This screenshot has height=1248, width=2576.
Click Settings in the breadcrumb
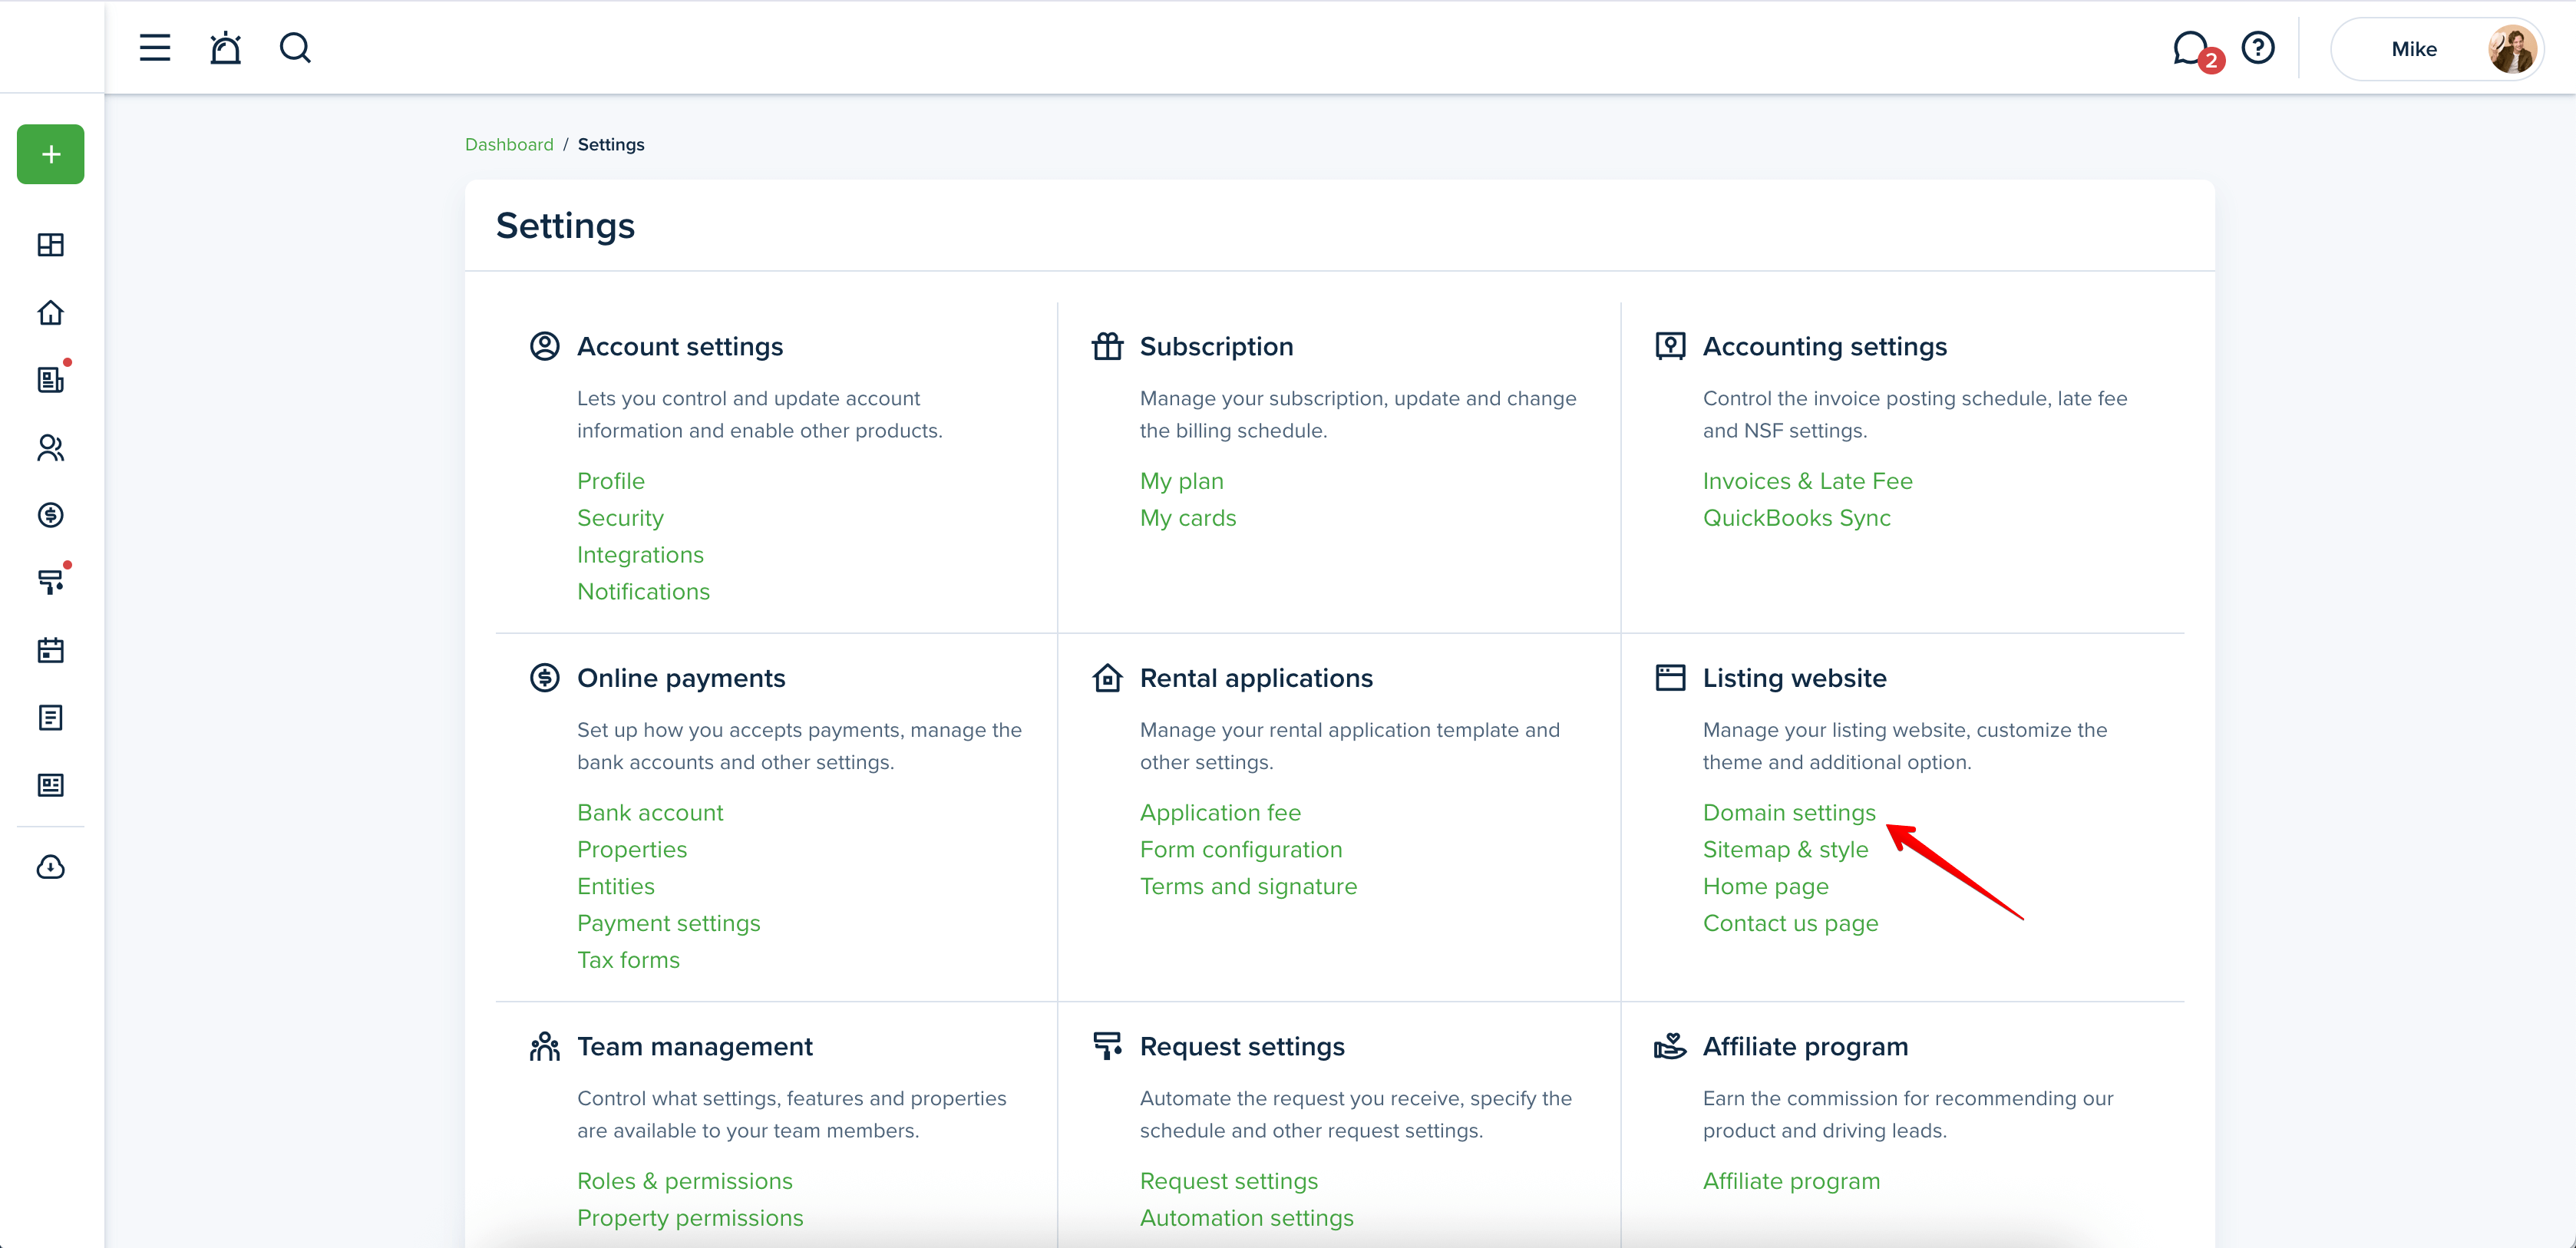click(611, 144)
